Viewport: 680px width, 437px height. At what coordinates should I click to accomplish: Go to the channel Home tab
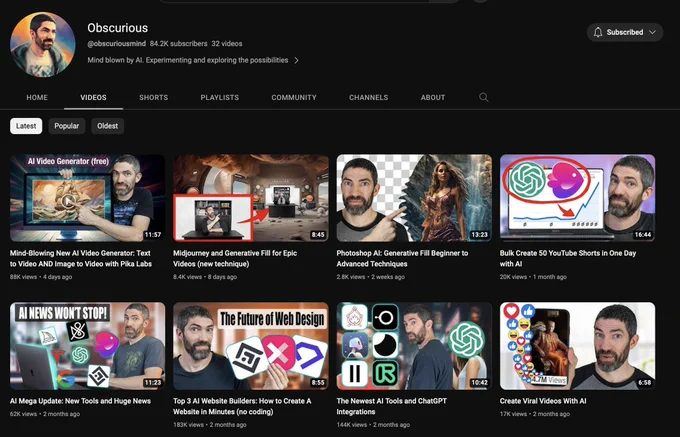37,97
